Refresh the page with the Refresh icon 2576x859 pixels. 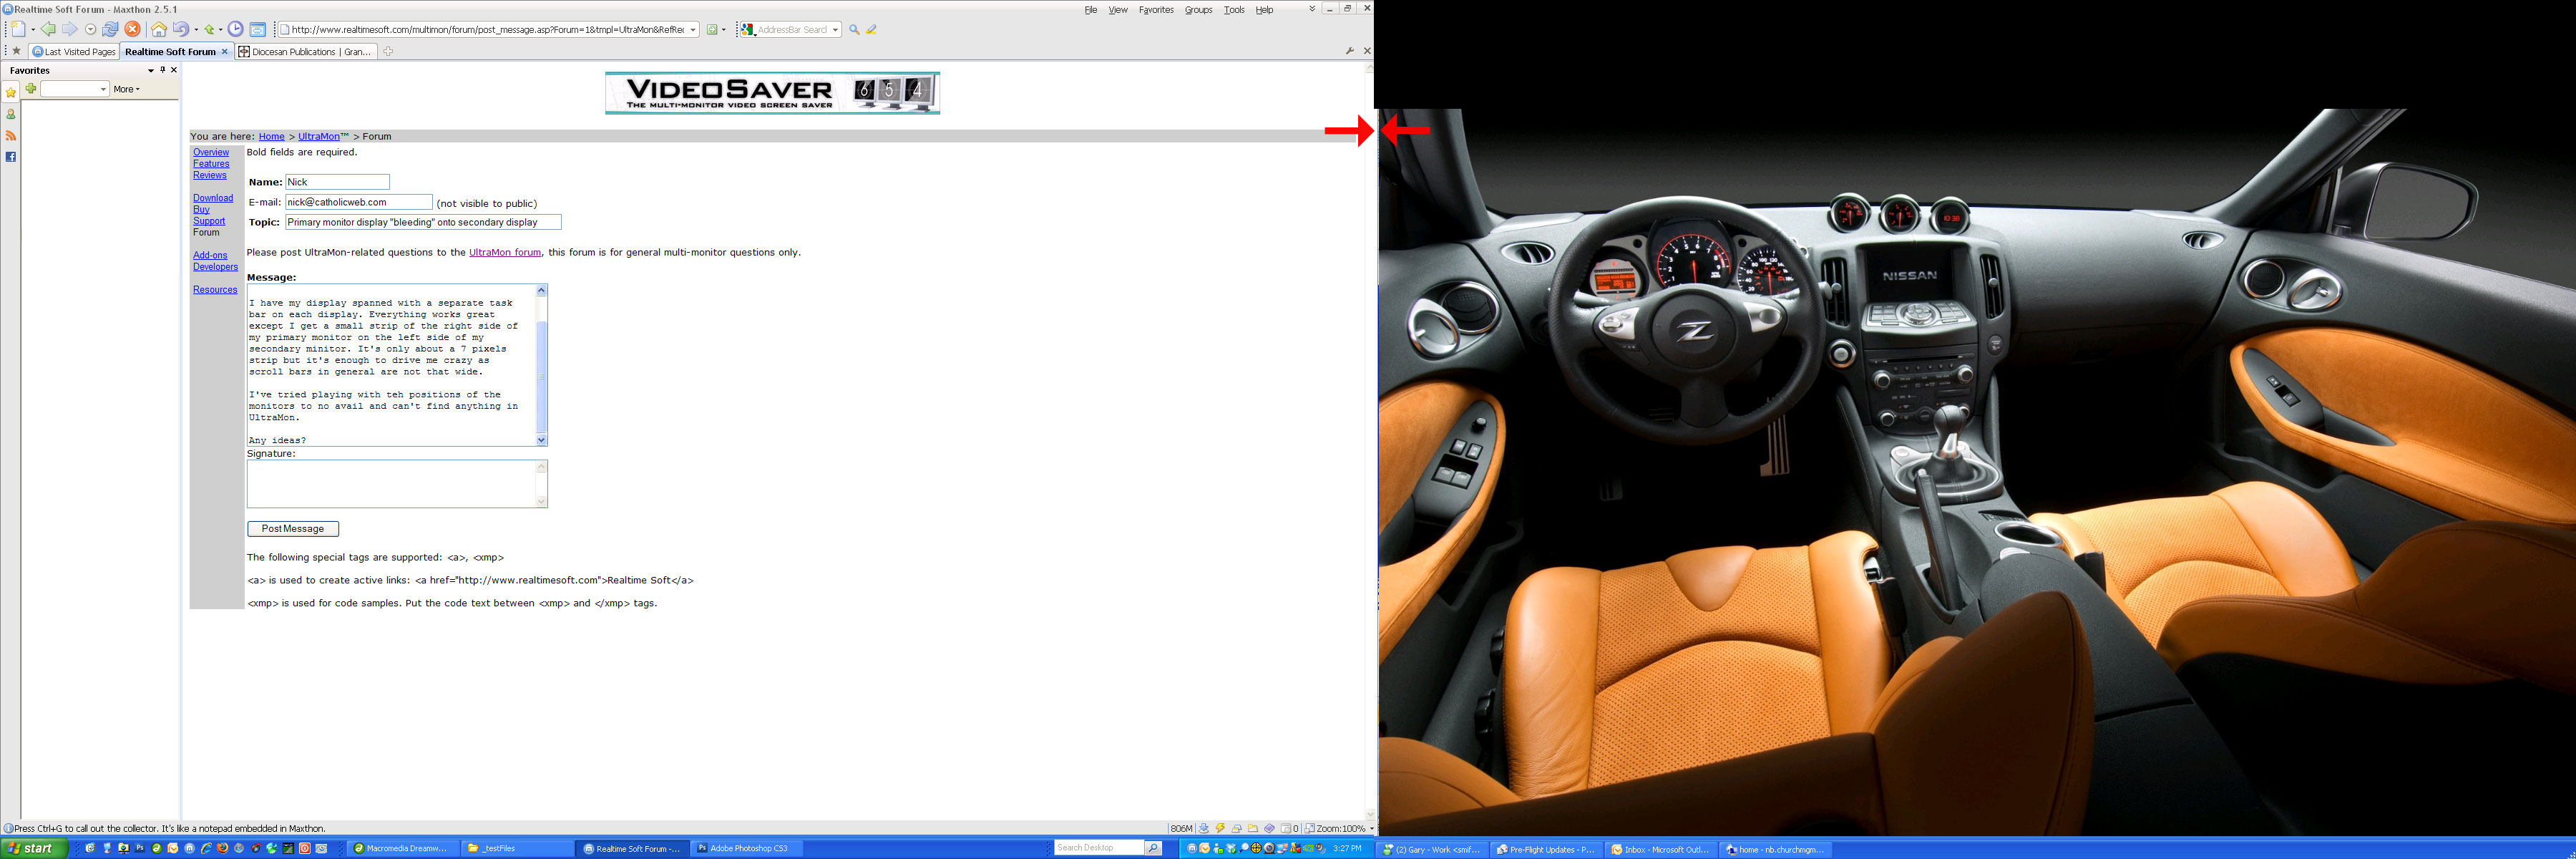pos(110,29)
